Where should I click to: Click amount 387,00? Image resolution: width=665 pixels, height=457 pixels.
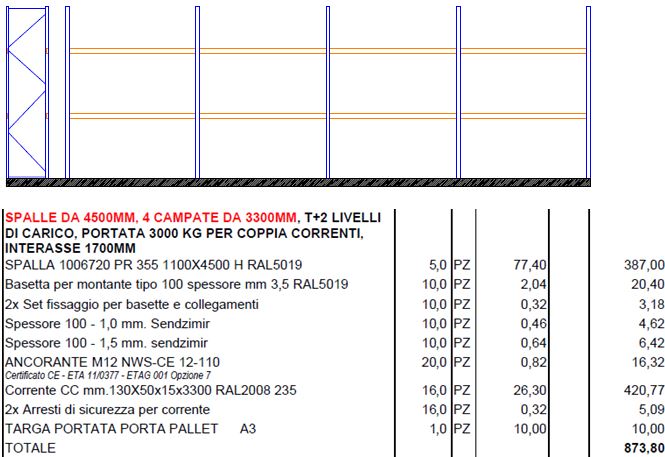pyautogui.click(x=644, y=265)
